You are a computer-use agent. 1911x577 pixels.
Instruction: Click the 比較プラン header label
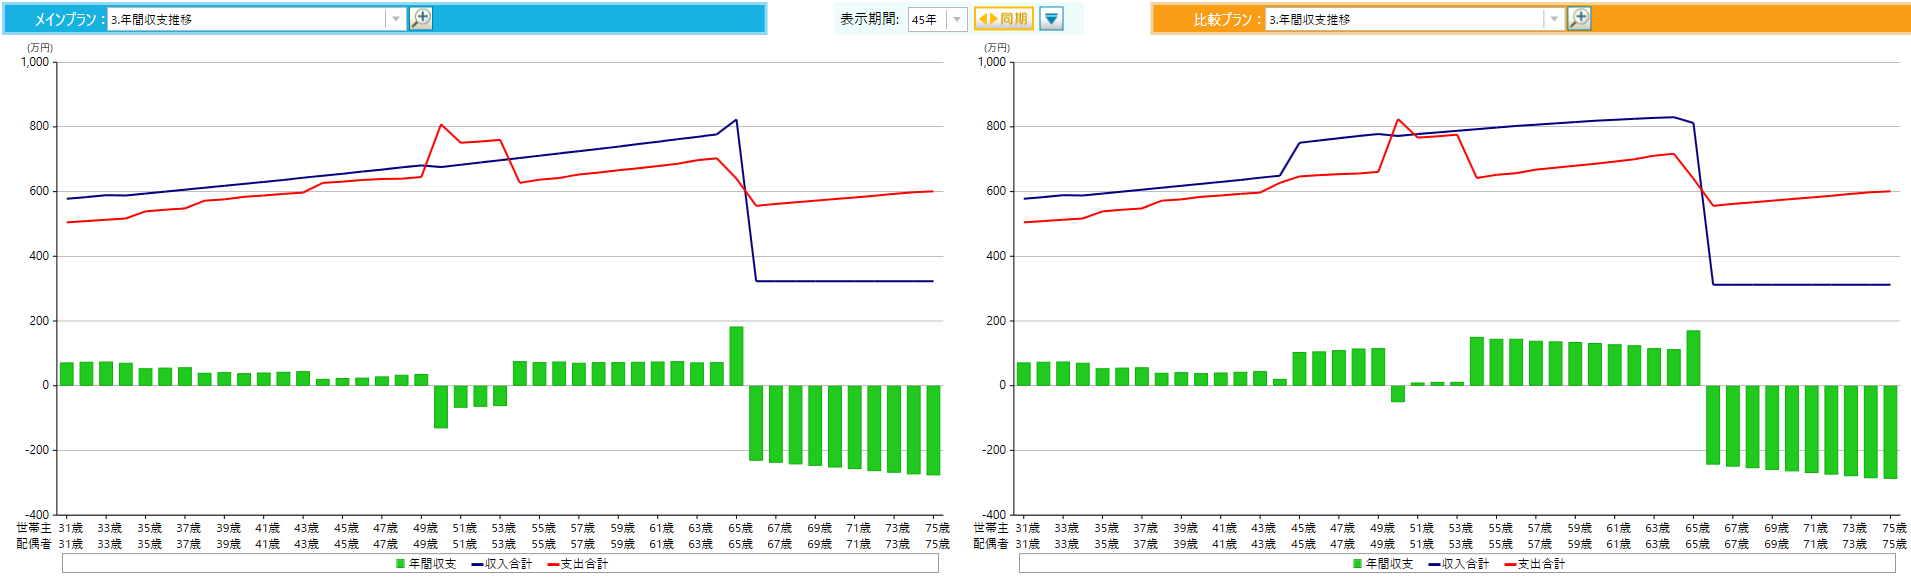pos(1226,19)
